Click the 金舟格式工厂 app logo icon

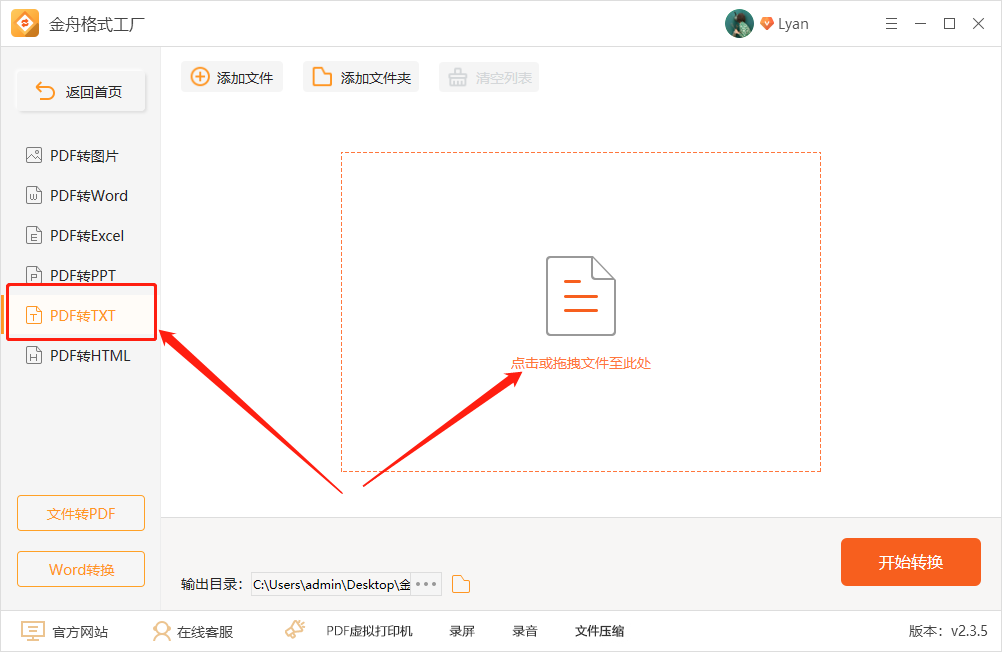[25, 24]
